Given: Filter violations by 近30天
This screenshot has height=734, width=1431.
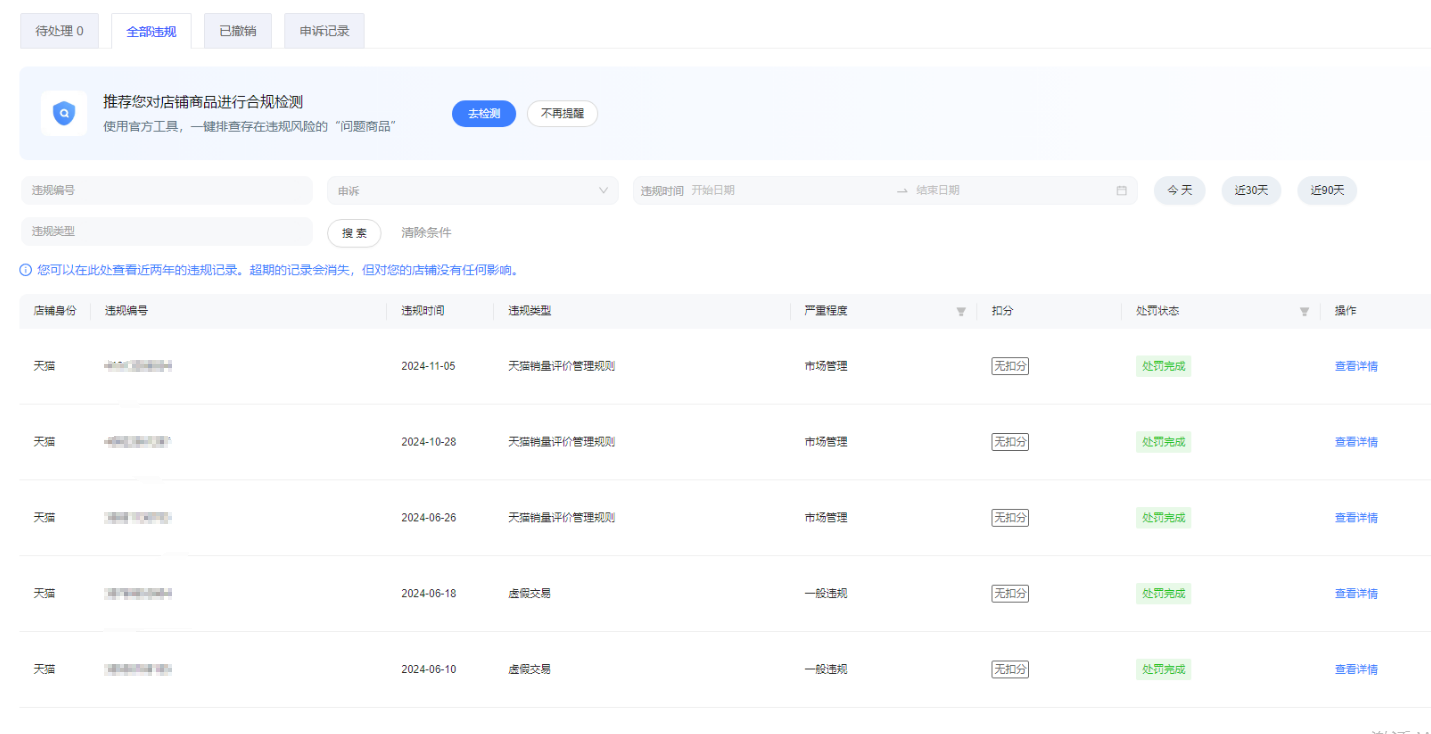Looking at the screenshot, I should click(1251, 191).
